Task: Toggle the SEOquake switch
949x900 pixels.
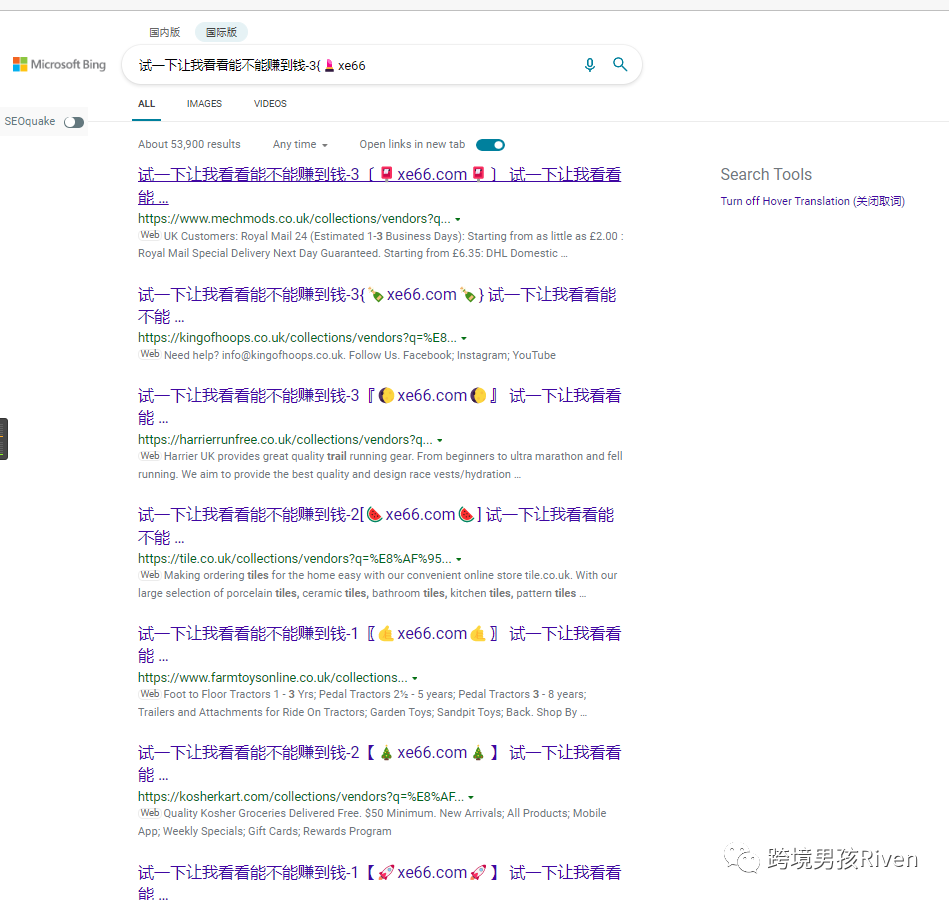Action: (x=74, y=122)
